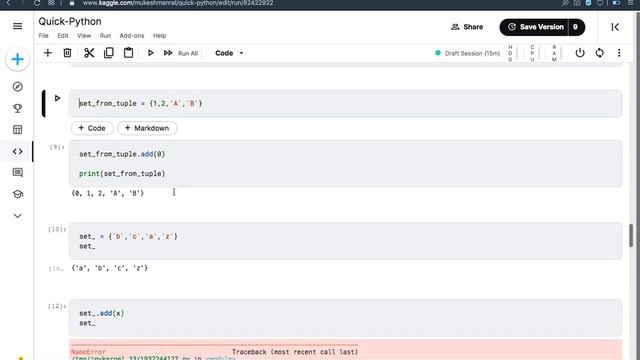Click the Share button
Viewport: 640px width, 360px height.
[x=467, y=27]
